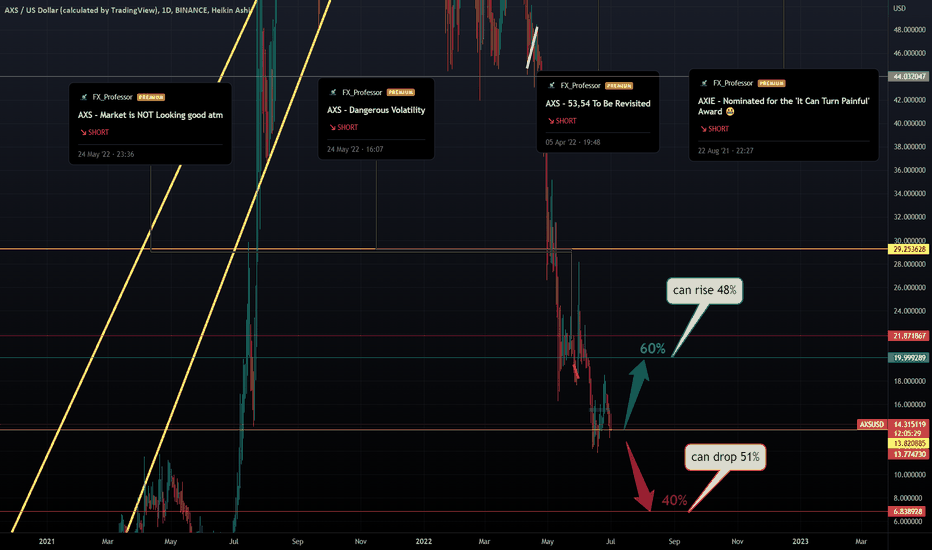
Task: Click the 2022 label on the time axis
Action: (x=424, y=541)
